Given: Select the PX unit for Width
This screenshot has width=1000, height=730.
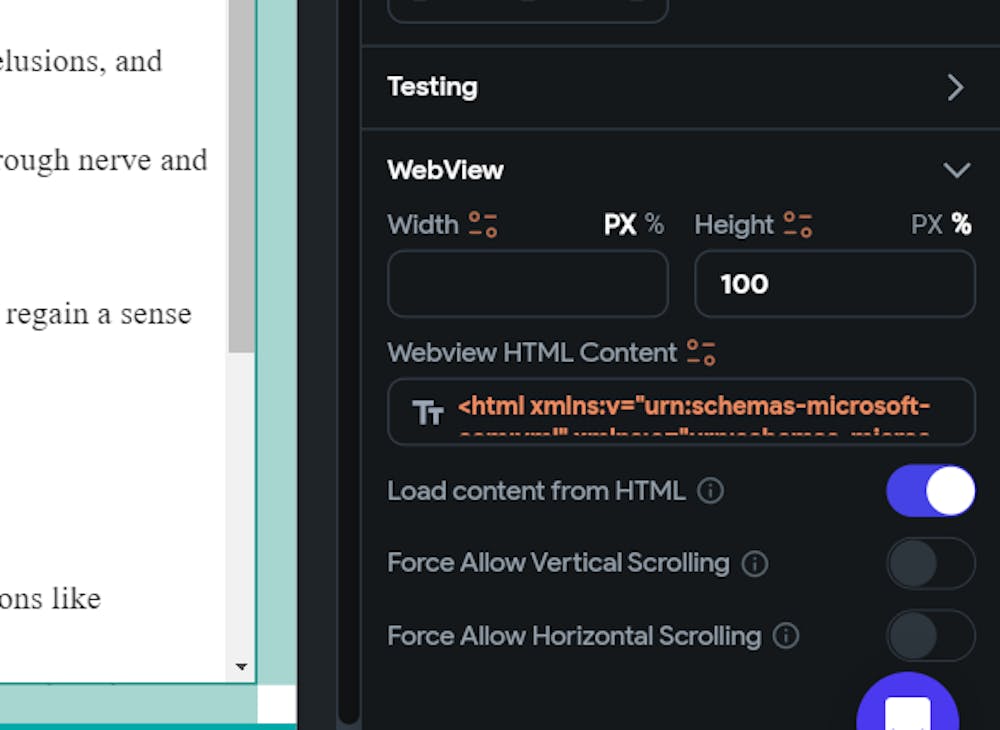Looking at the screenshot, I should point(620,225).
